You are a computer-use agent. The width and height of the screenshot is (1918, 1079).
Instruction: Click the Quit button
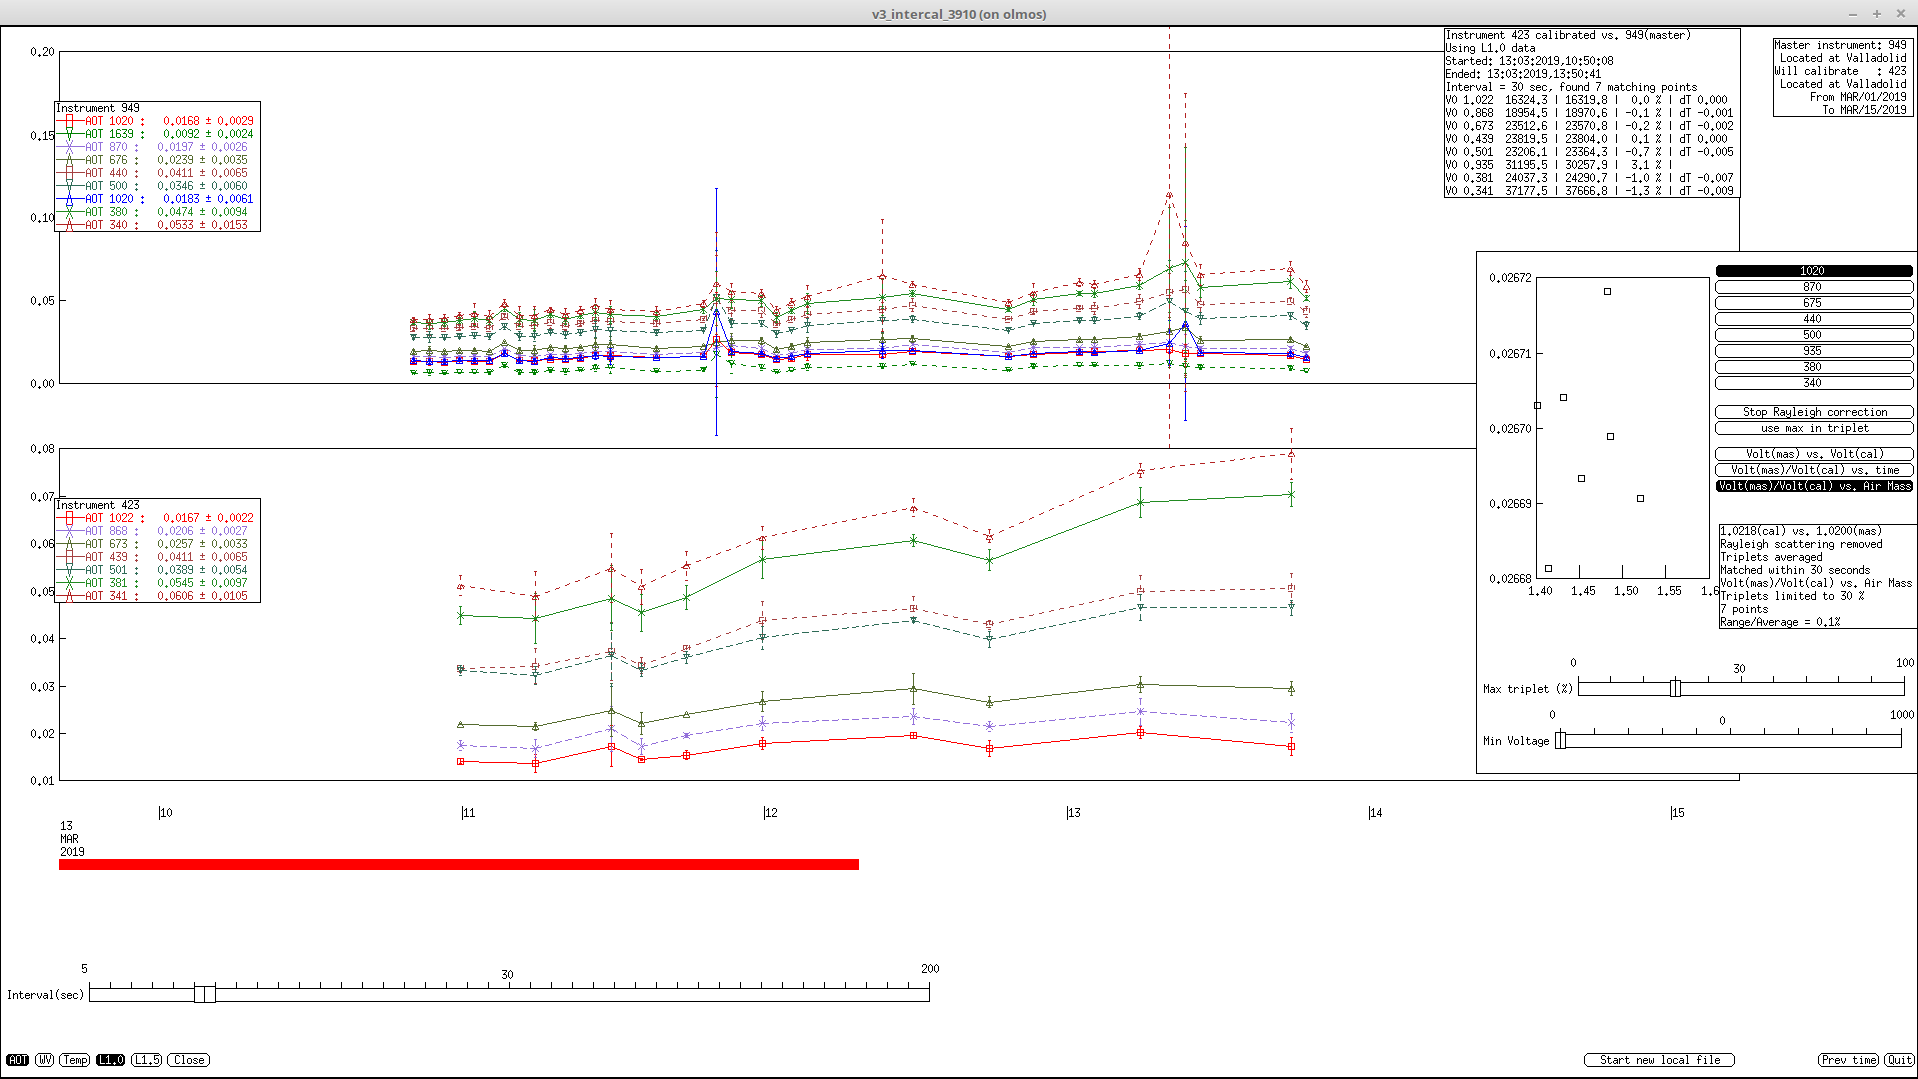pos(1899,1060)
